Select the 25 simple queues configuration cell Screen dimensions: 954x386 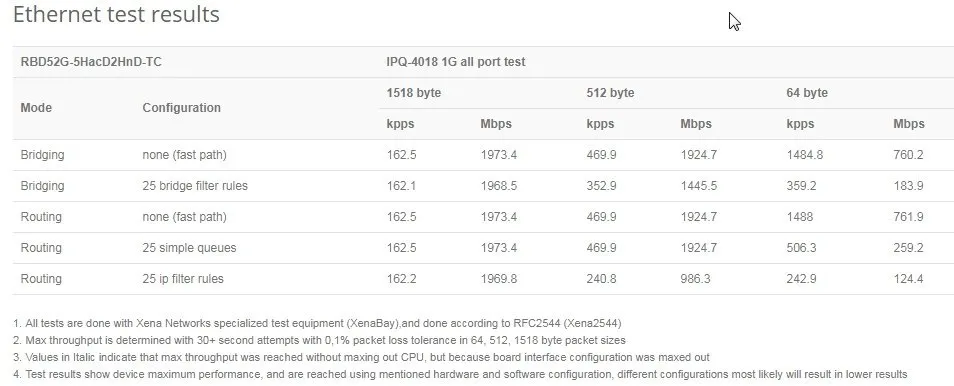coord(189,248)
